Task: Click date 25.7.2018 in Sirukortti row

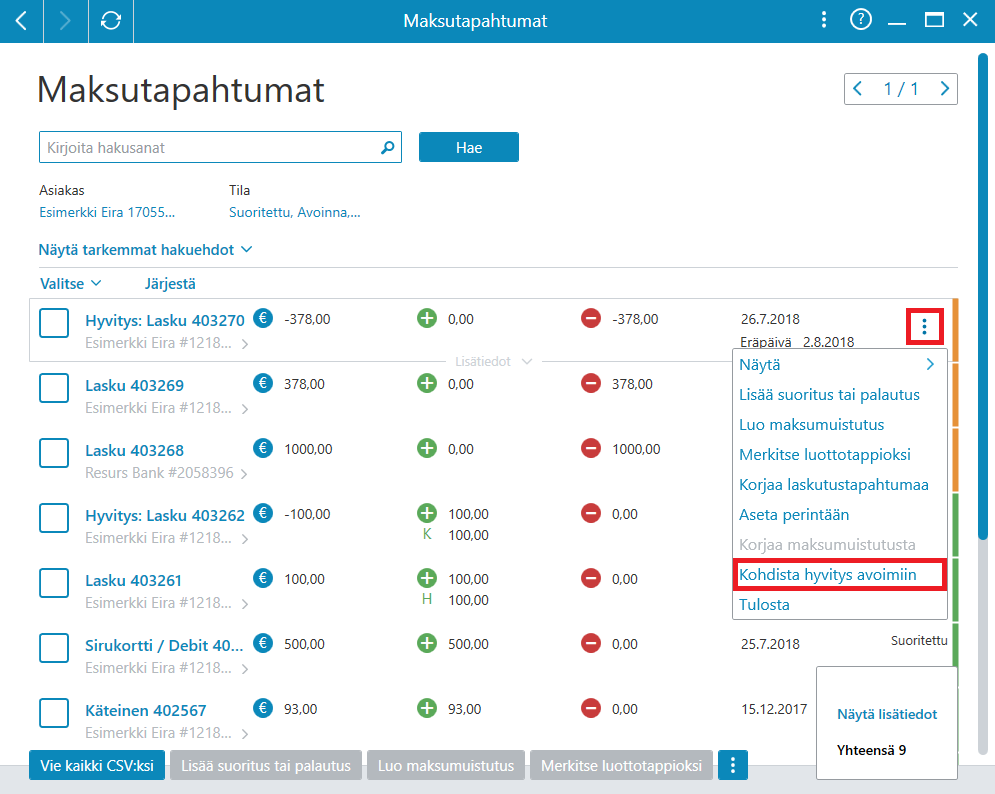Action: [770, 644]
